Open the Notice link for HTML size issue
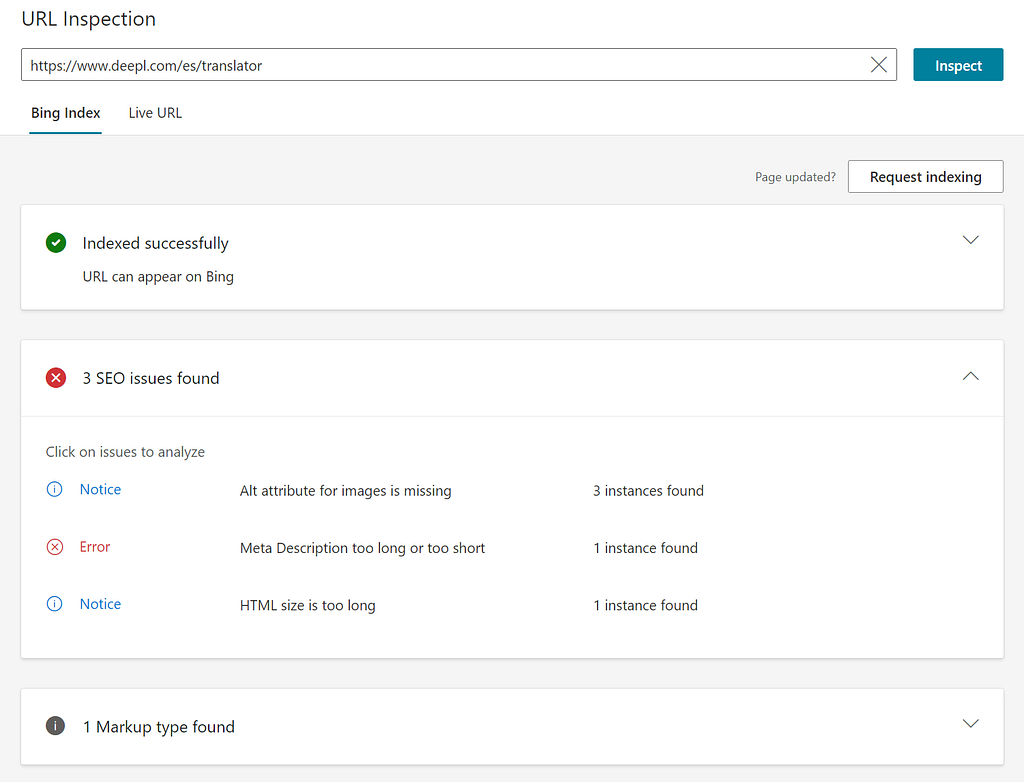 pyautogui.click(x=100, y=604)
